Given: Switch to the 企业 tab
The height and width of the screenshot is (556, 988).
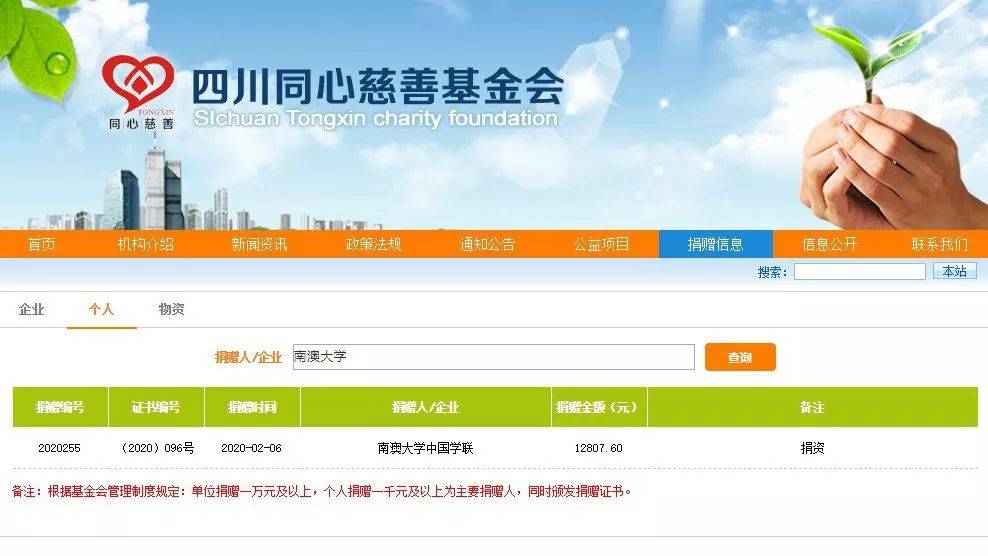Looking at the screenshot, I should tap(32, 309).
